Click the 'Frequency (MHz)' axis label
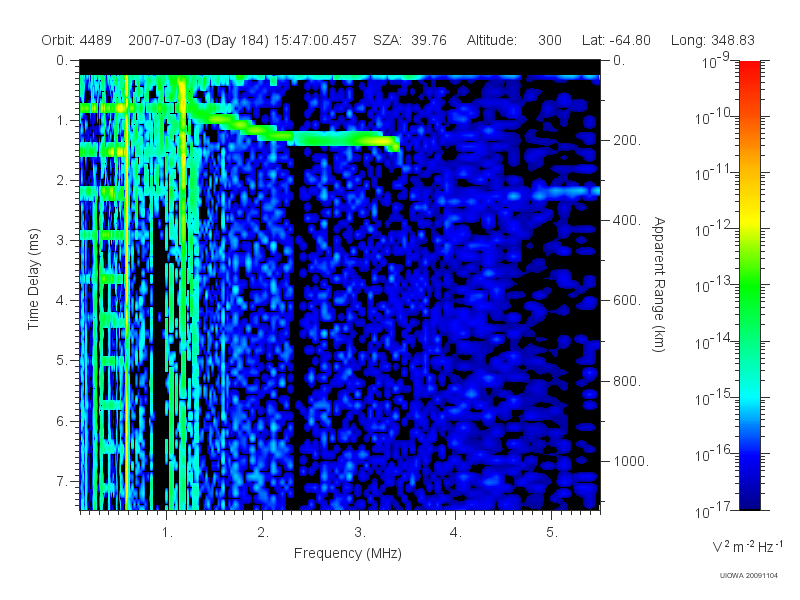The height and width of the screenshot is (600, 800). 347,554
